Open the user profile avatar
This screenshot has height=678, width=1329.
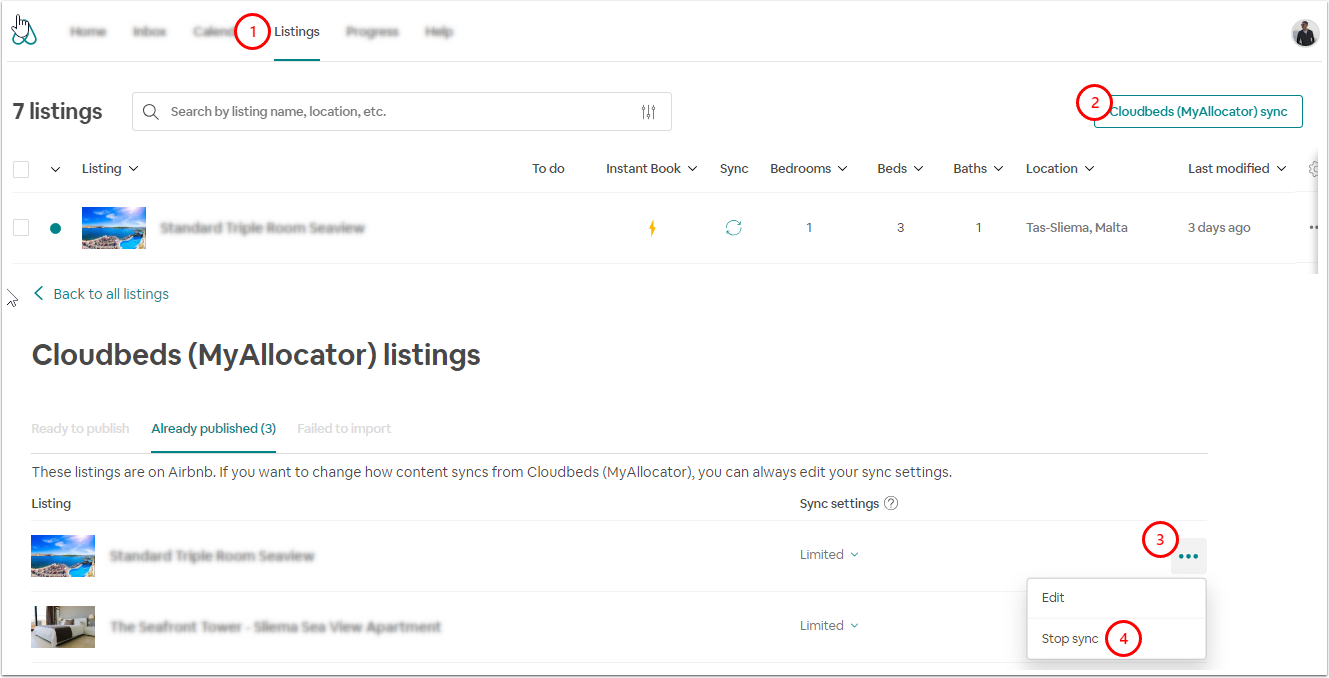(x=1305, y=33)
